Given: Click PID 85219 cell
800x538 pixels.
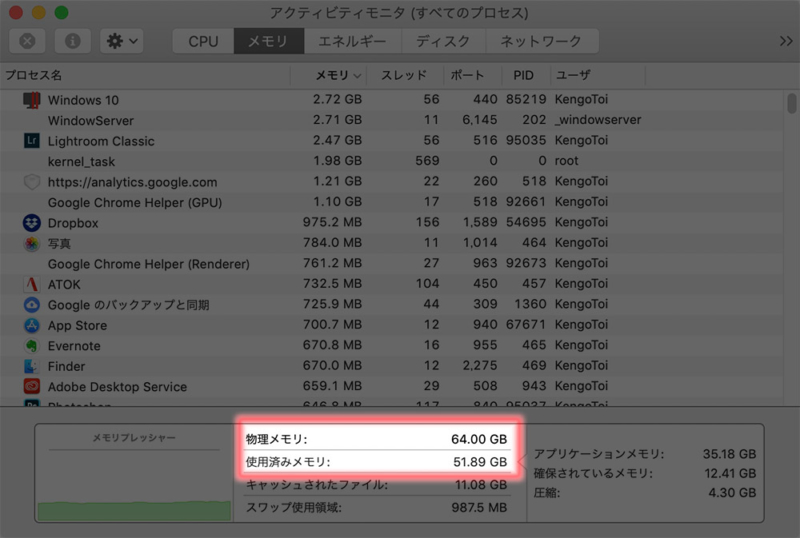Looking at the screenshot, I should click(526, 99).
